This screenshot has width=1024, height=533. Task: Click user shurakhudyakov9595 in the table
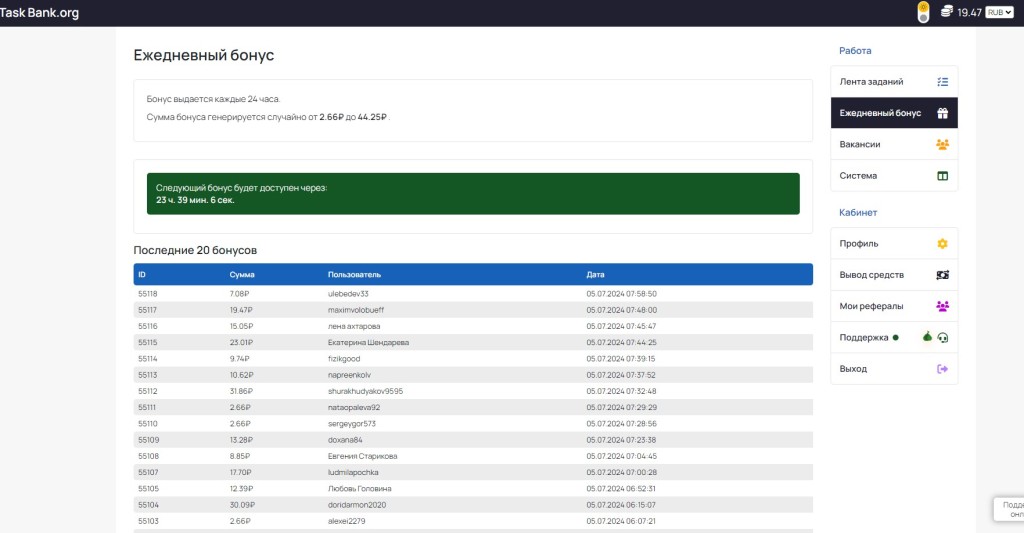[365, 391]
